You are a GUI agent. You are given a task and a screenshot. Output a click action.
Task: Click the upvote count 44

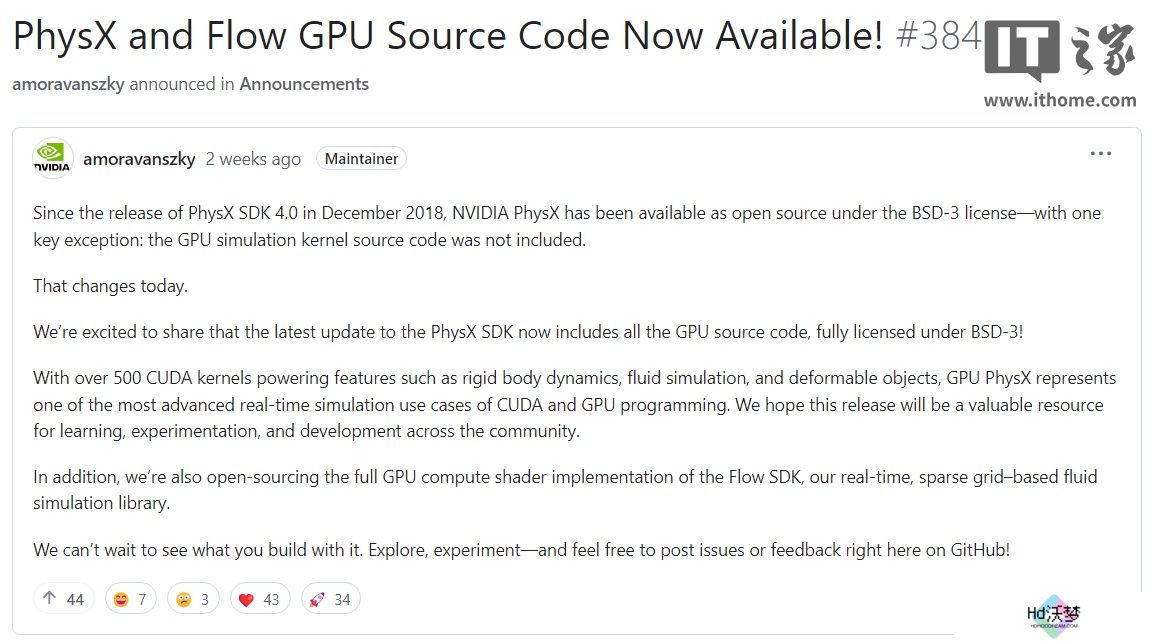[x=75, y=599]
